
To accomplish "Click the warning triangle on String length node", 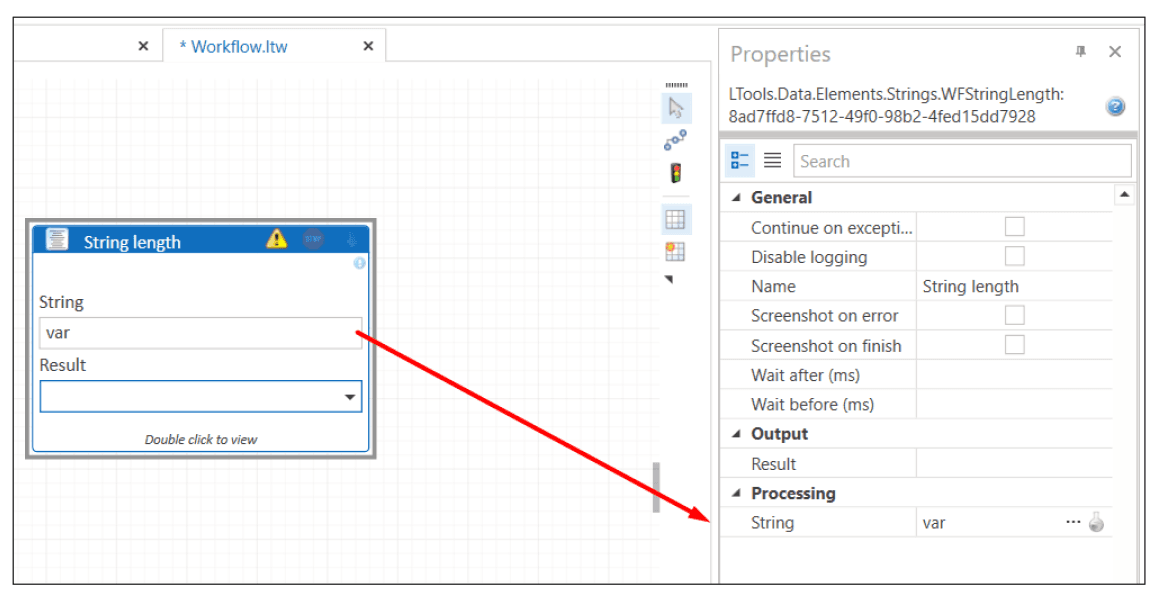I will pyautogui.click(x=277, y=240).
